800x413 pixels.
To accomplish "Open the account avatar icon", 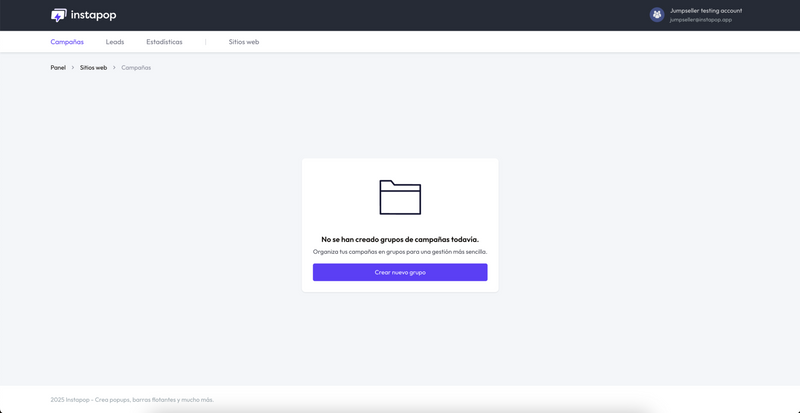I will tap(657, 15).
